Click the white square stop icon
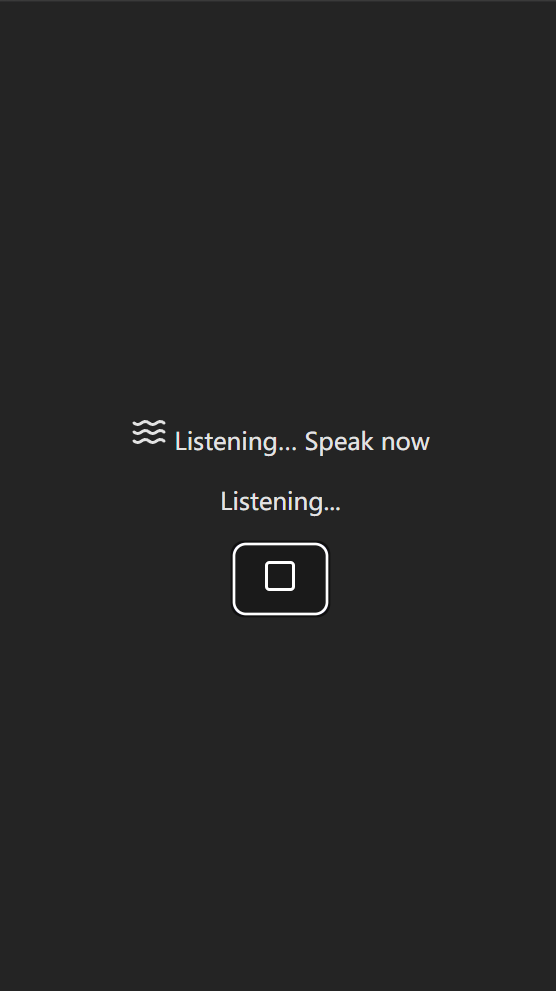 [x=280, y=576]
